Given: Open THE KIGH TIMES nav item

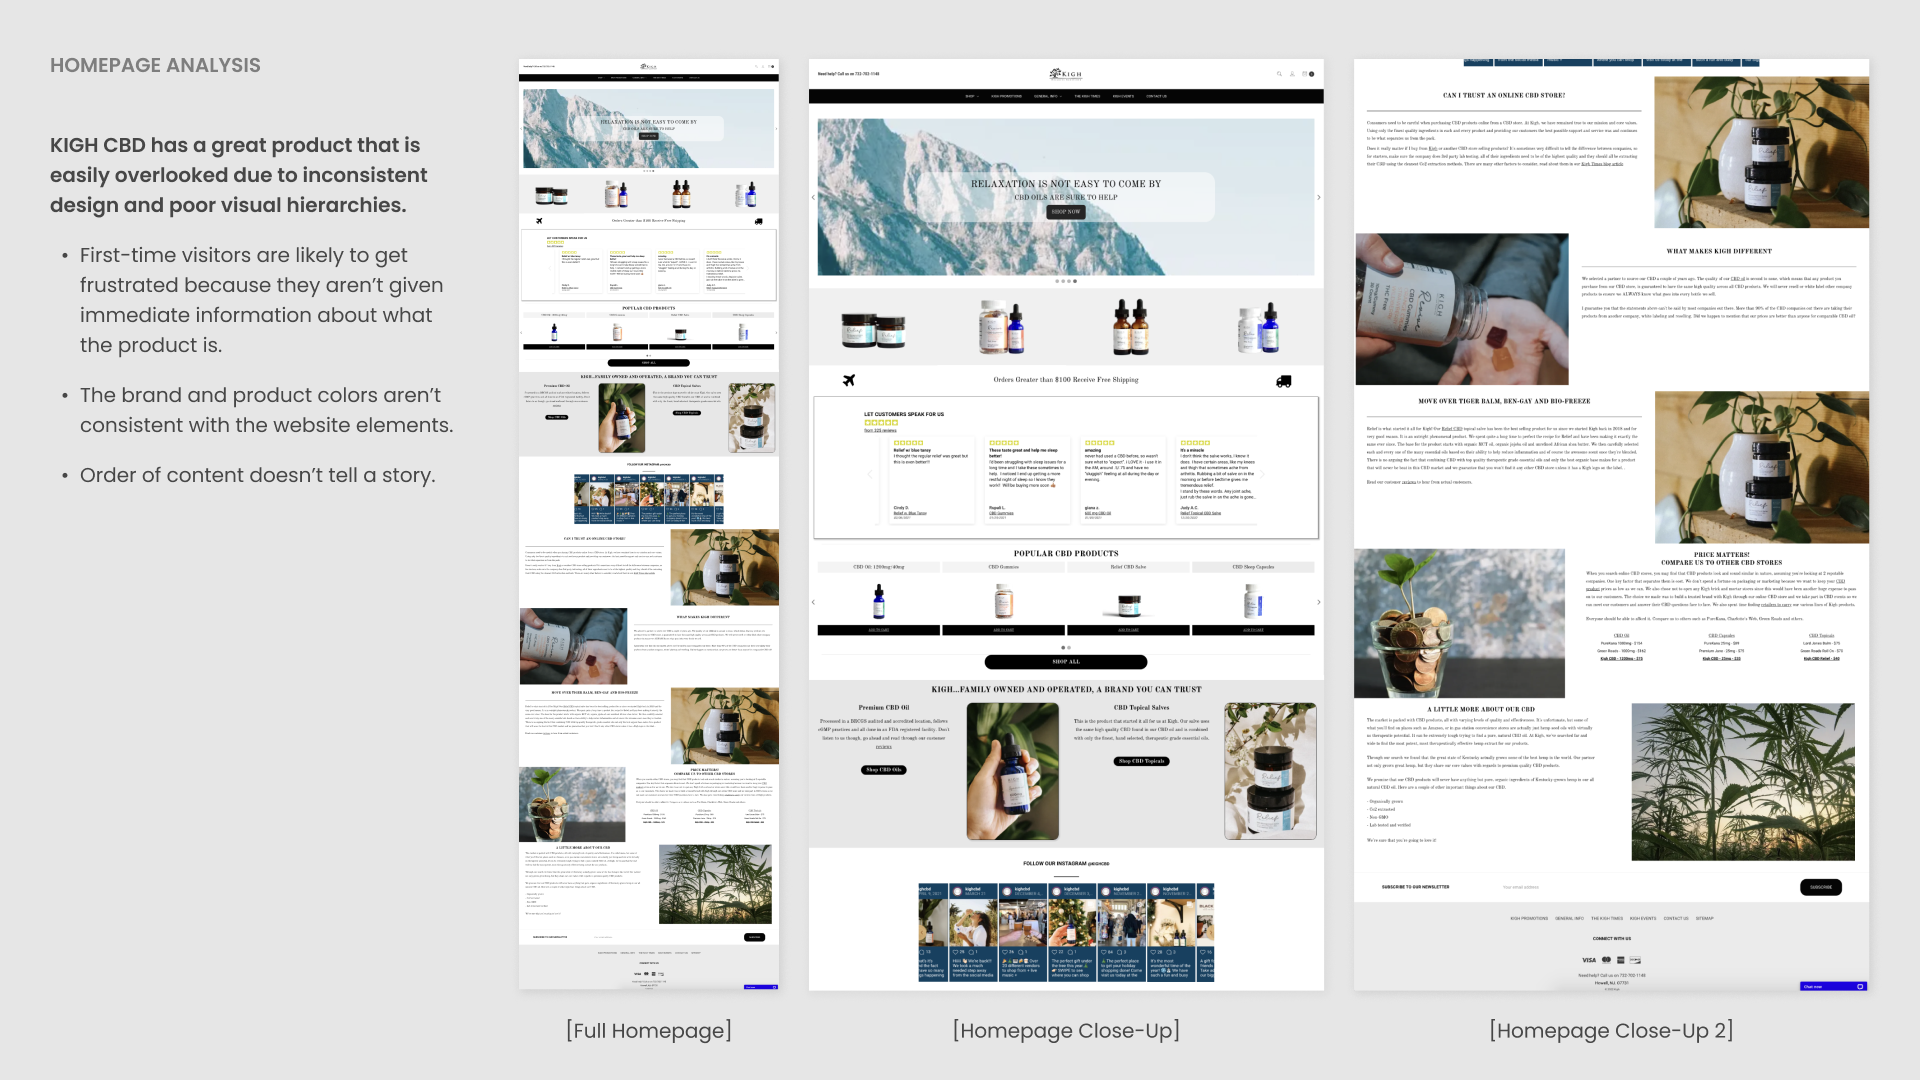Looking at the screenshot, I should coord(1087,97).
